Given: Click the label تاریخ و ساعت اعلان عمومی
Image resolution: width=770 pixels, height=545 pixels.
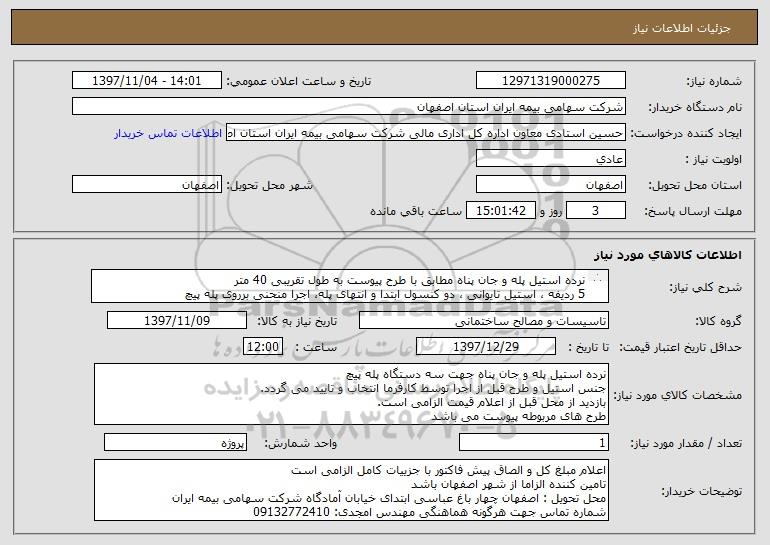Looking at the screenshot, I should [x=299, y=82].
